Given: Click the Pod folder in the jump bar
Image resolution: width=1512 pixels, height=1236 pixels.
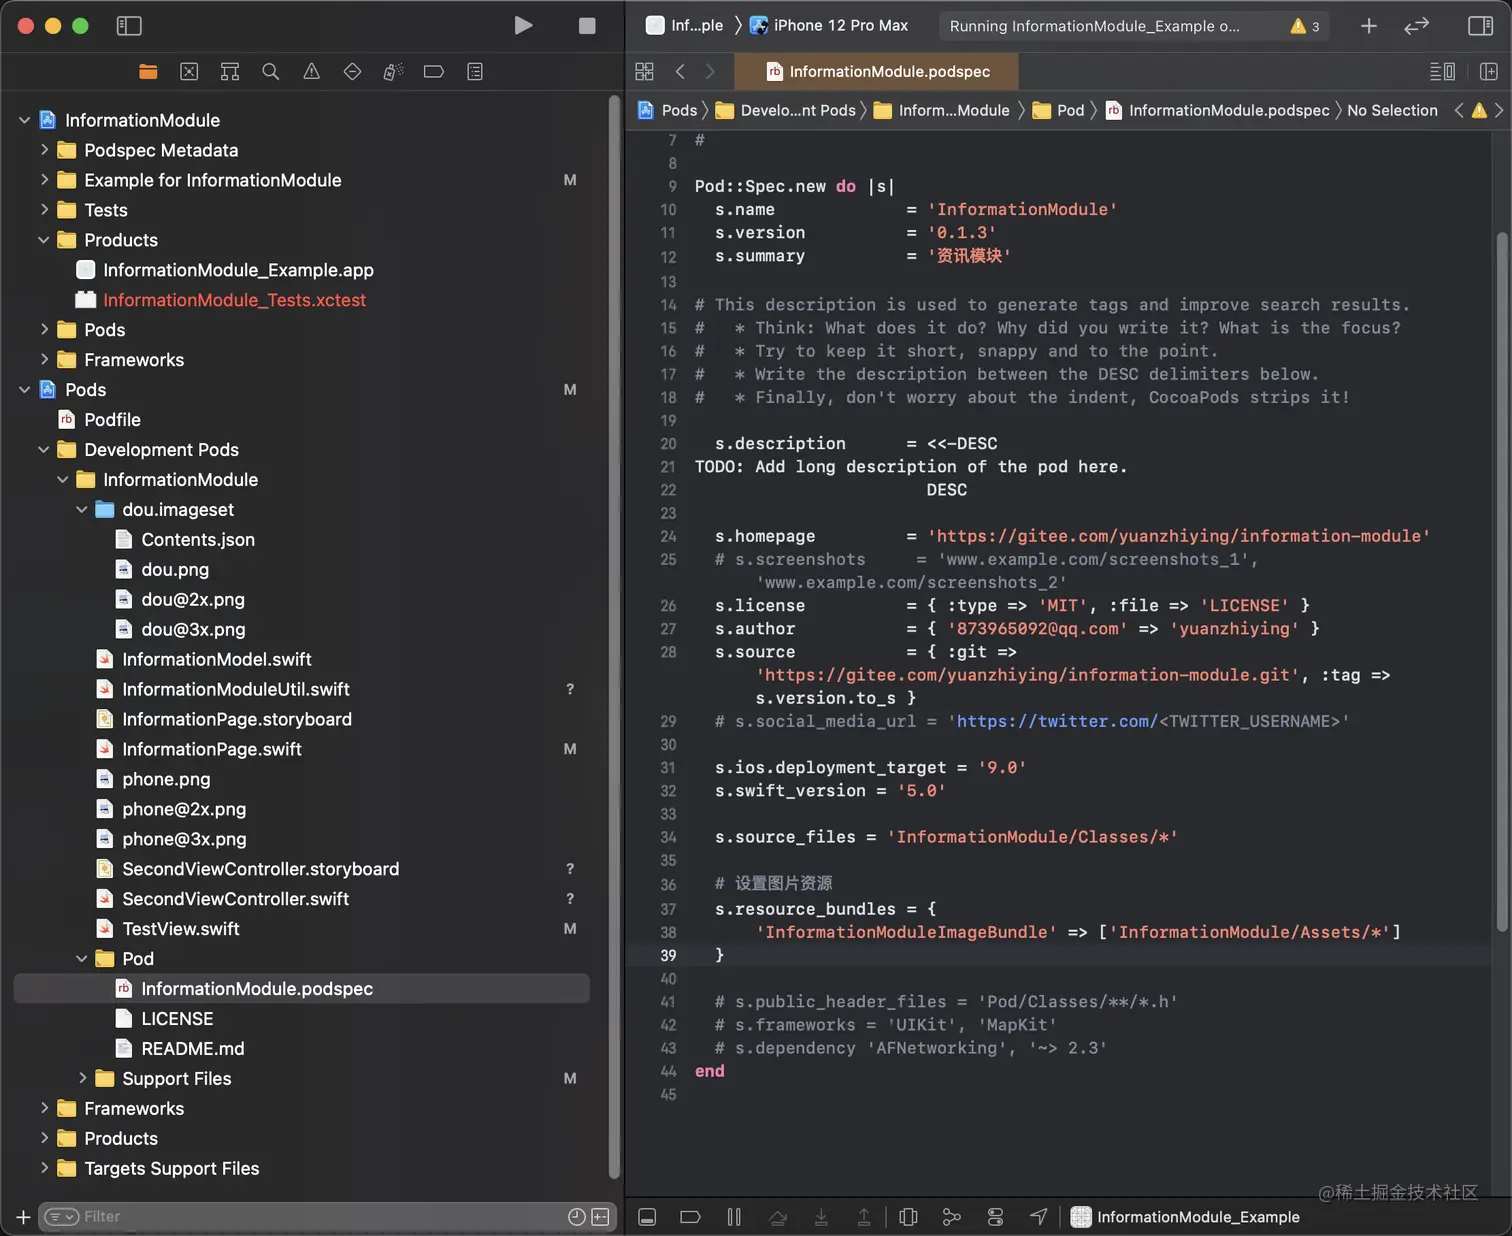Looking at the screenshot, I should (x=1058, y=110).
